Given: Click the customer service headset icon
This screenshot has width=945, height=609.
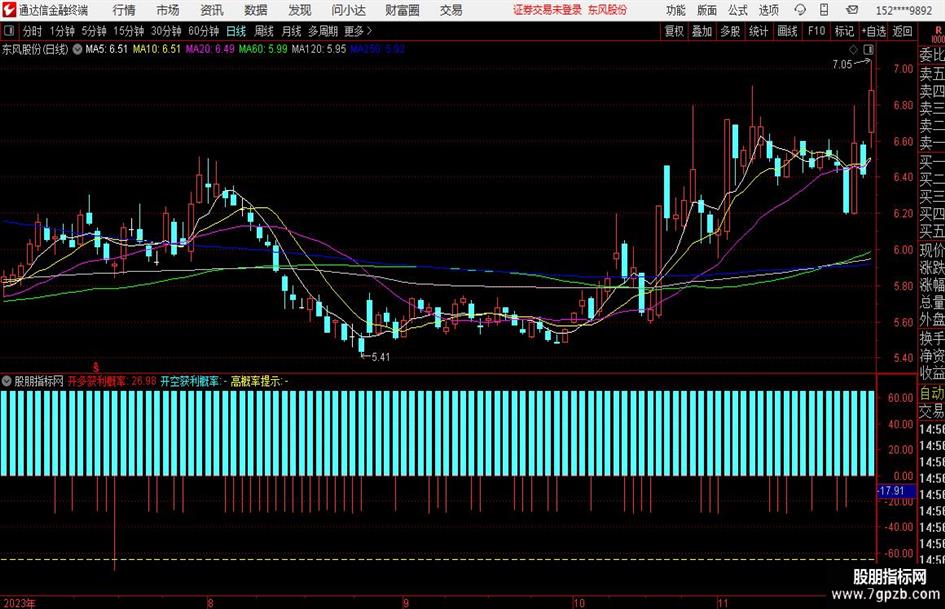Looking at the screenshot, I should click(800, 10).
